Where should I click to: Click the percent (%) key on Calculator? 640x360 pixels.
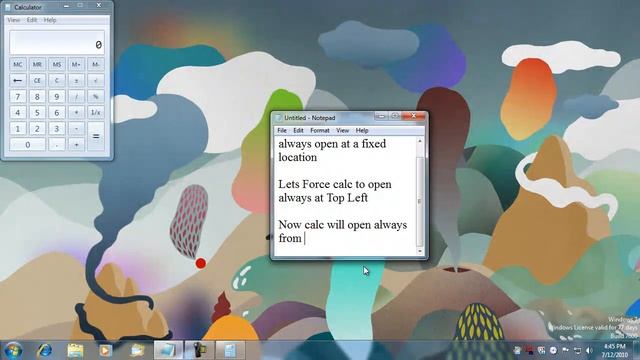pyautogui.click(x=96, y=97)
